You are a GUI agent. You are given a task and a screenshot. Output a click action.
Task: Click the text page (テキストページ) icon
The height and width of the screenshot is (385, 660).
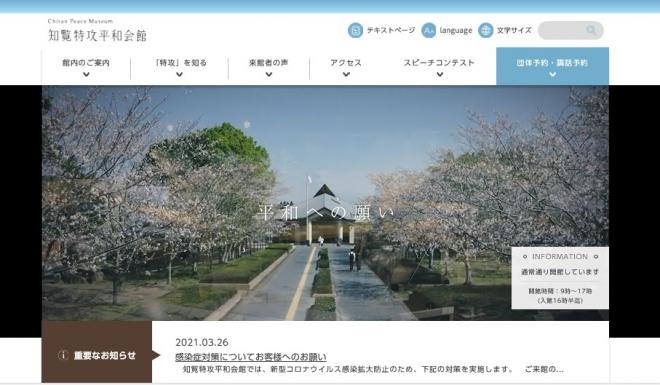pos(355,30)
